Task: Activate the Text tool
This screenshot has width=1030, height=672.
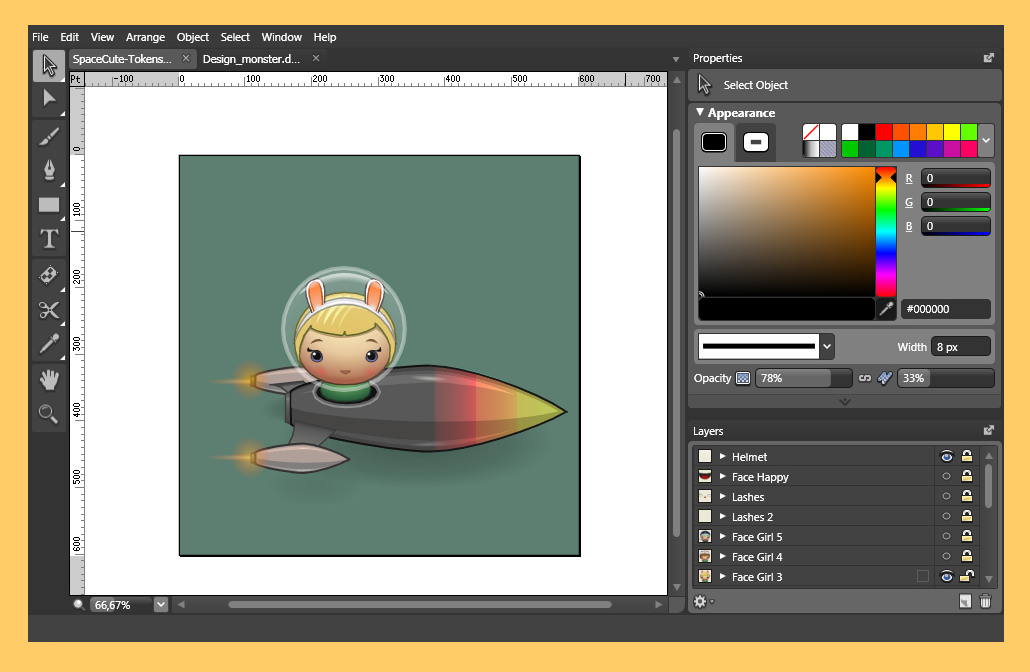Action: 49,239
